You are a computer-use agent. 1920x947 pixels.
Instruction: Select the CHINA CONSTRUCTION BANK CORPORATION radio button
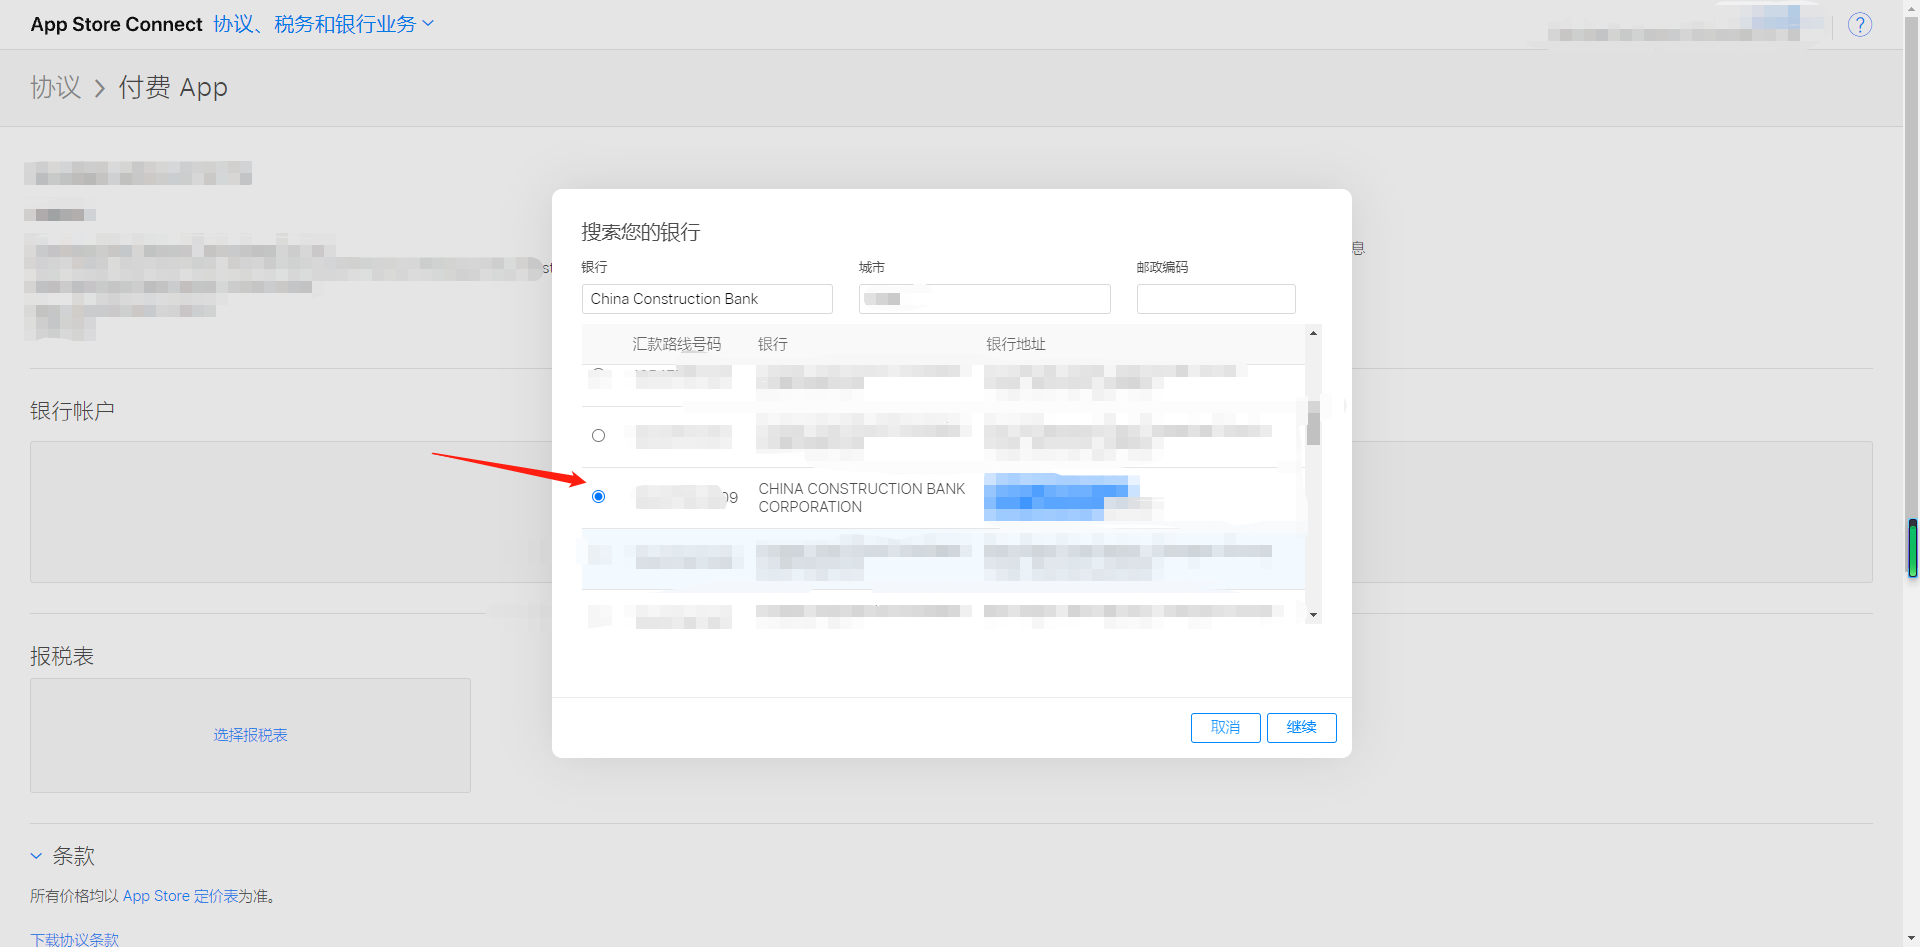pyautogui.click(x=598, y=497)
